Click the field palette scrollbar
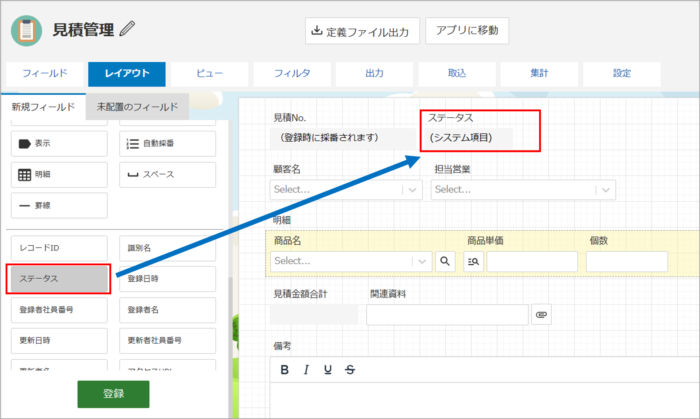This screenshot has height=419, width=700. (x=231, y=347)
